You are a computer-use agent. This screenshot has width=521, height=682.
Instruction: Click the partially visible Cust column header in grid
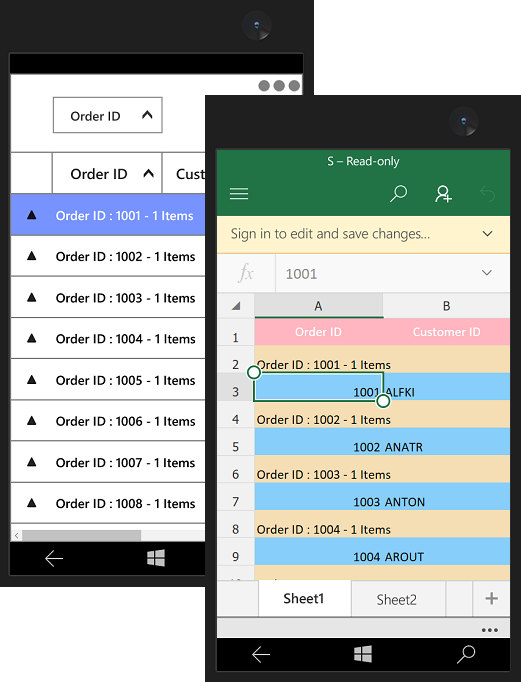184,174
